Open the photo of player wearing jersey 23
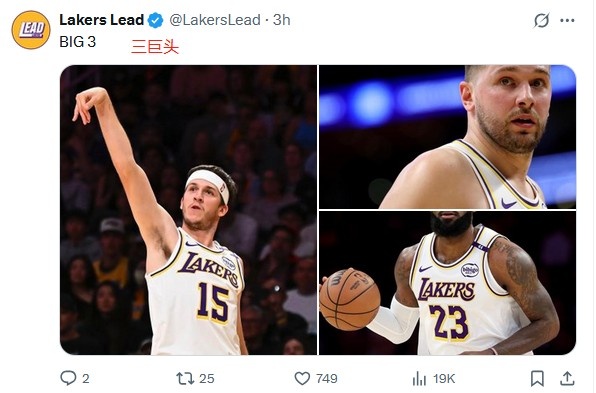 click(x=447, y=283)
